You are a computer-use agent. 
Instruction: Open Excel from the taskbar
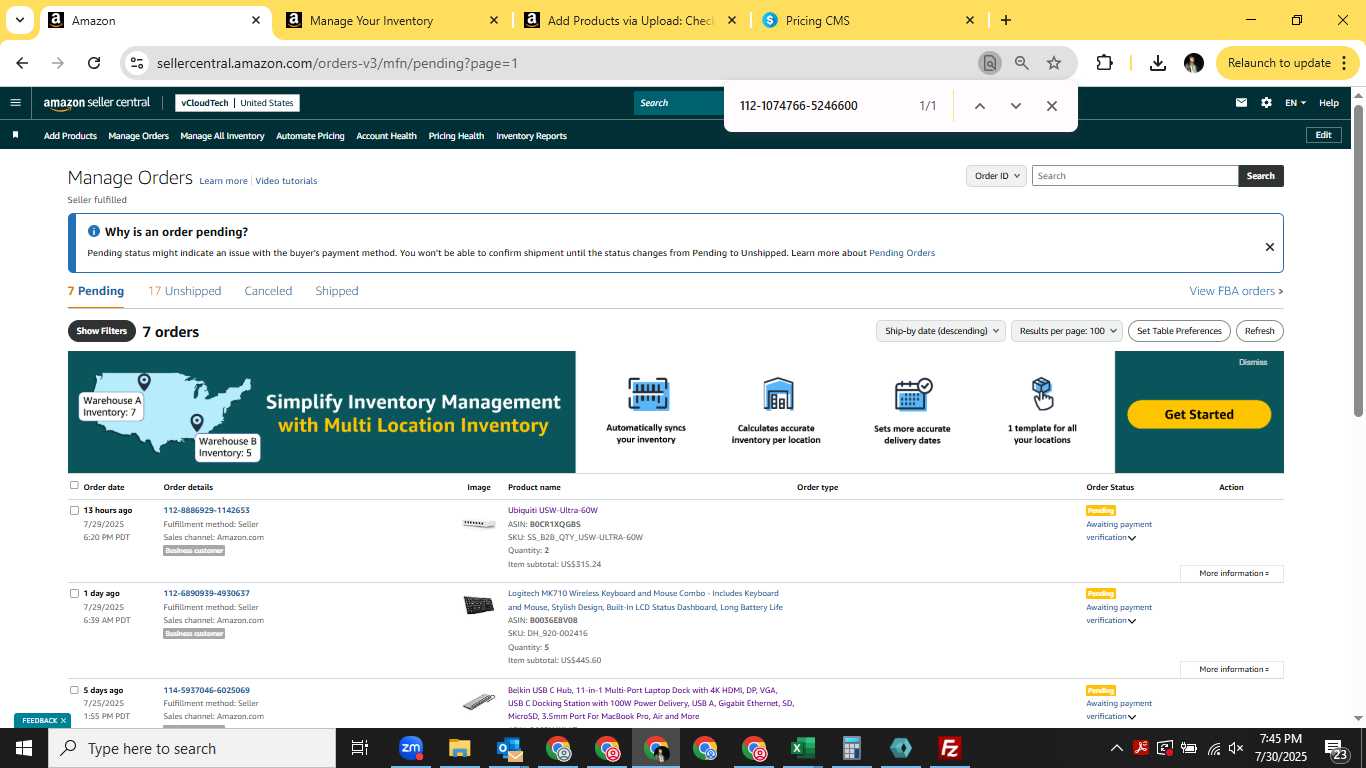tap(803, 748)
